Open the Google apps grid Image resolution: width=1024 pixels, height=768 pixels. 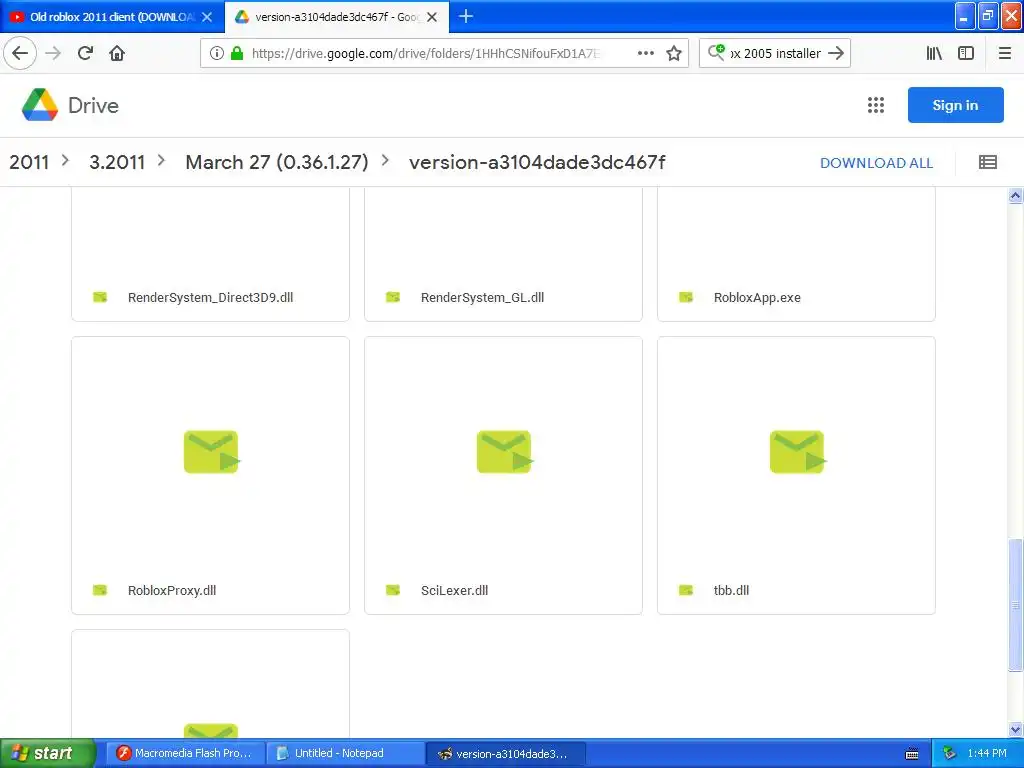coord(876,105)
